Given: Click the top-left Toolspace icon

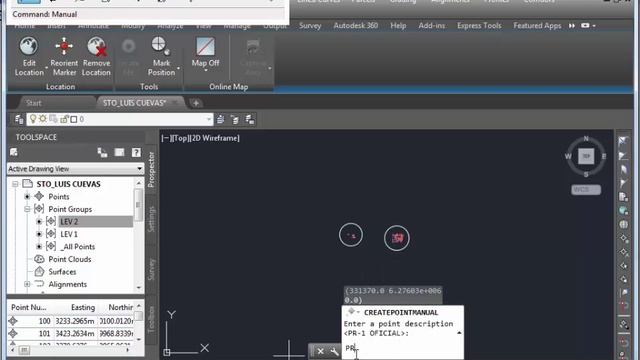Looking at the screenshot, I should tap(14, 152).
